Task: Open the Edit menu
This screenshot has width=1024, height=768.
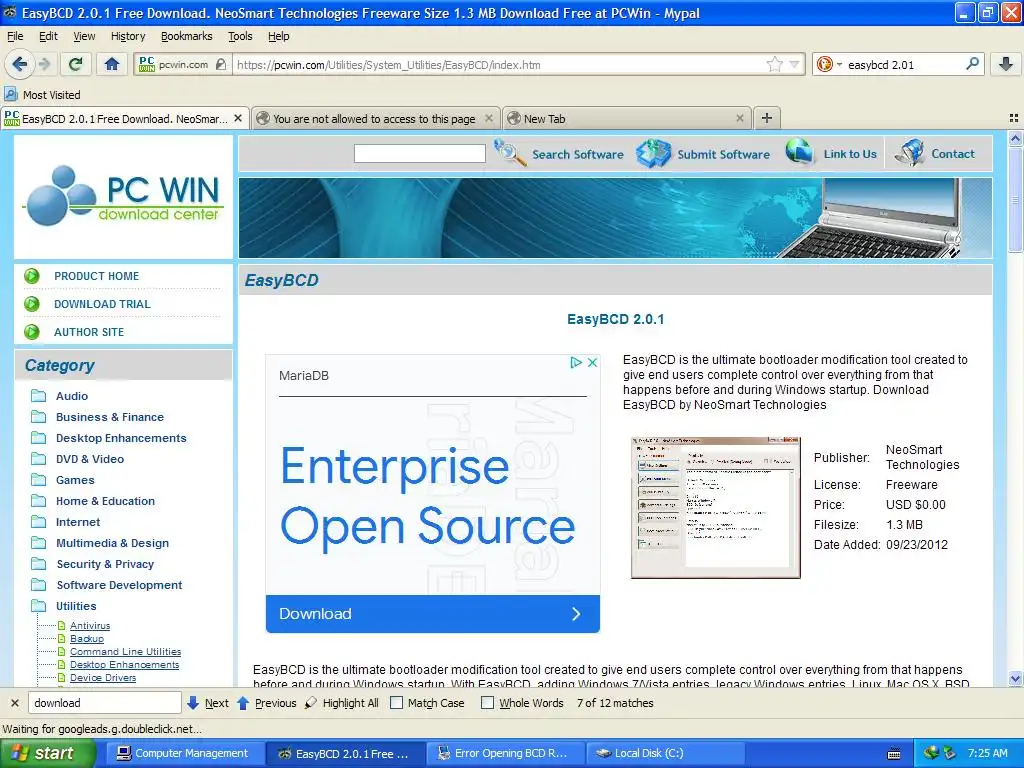Action: pos(48,36)
